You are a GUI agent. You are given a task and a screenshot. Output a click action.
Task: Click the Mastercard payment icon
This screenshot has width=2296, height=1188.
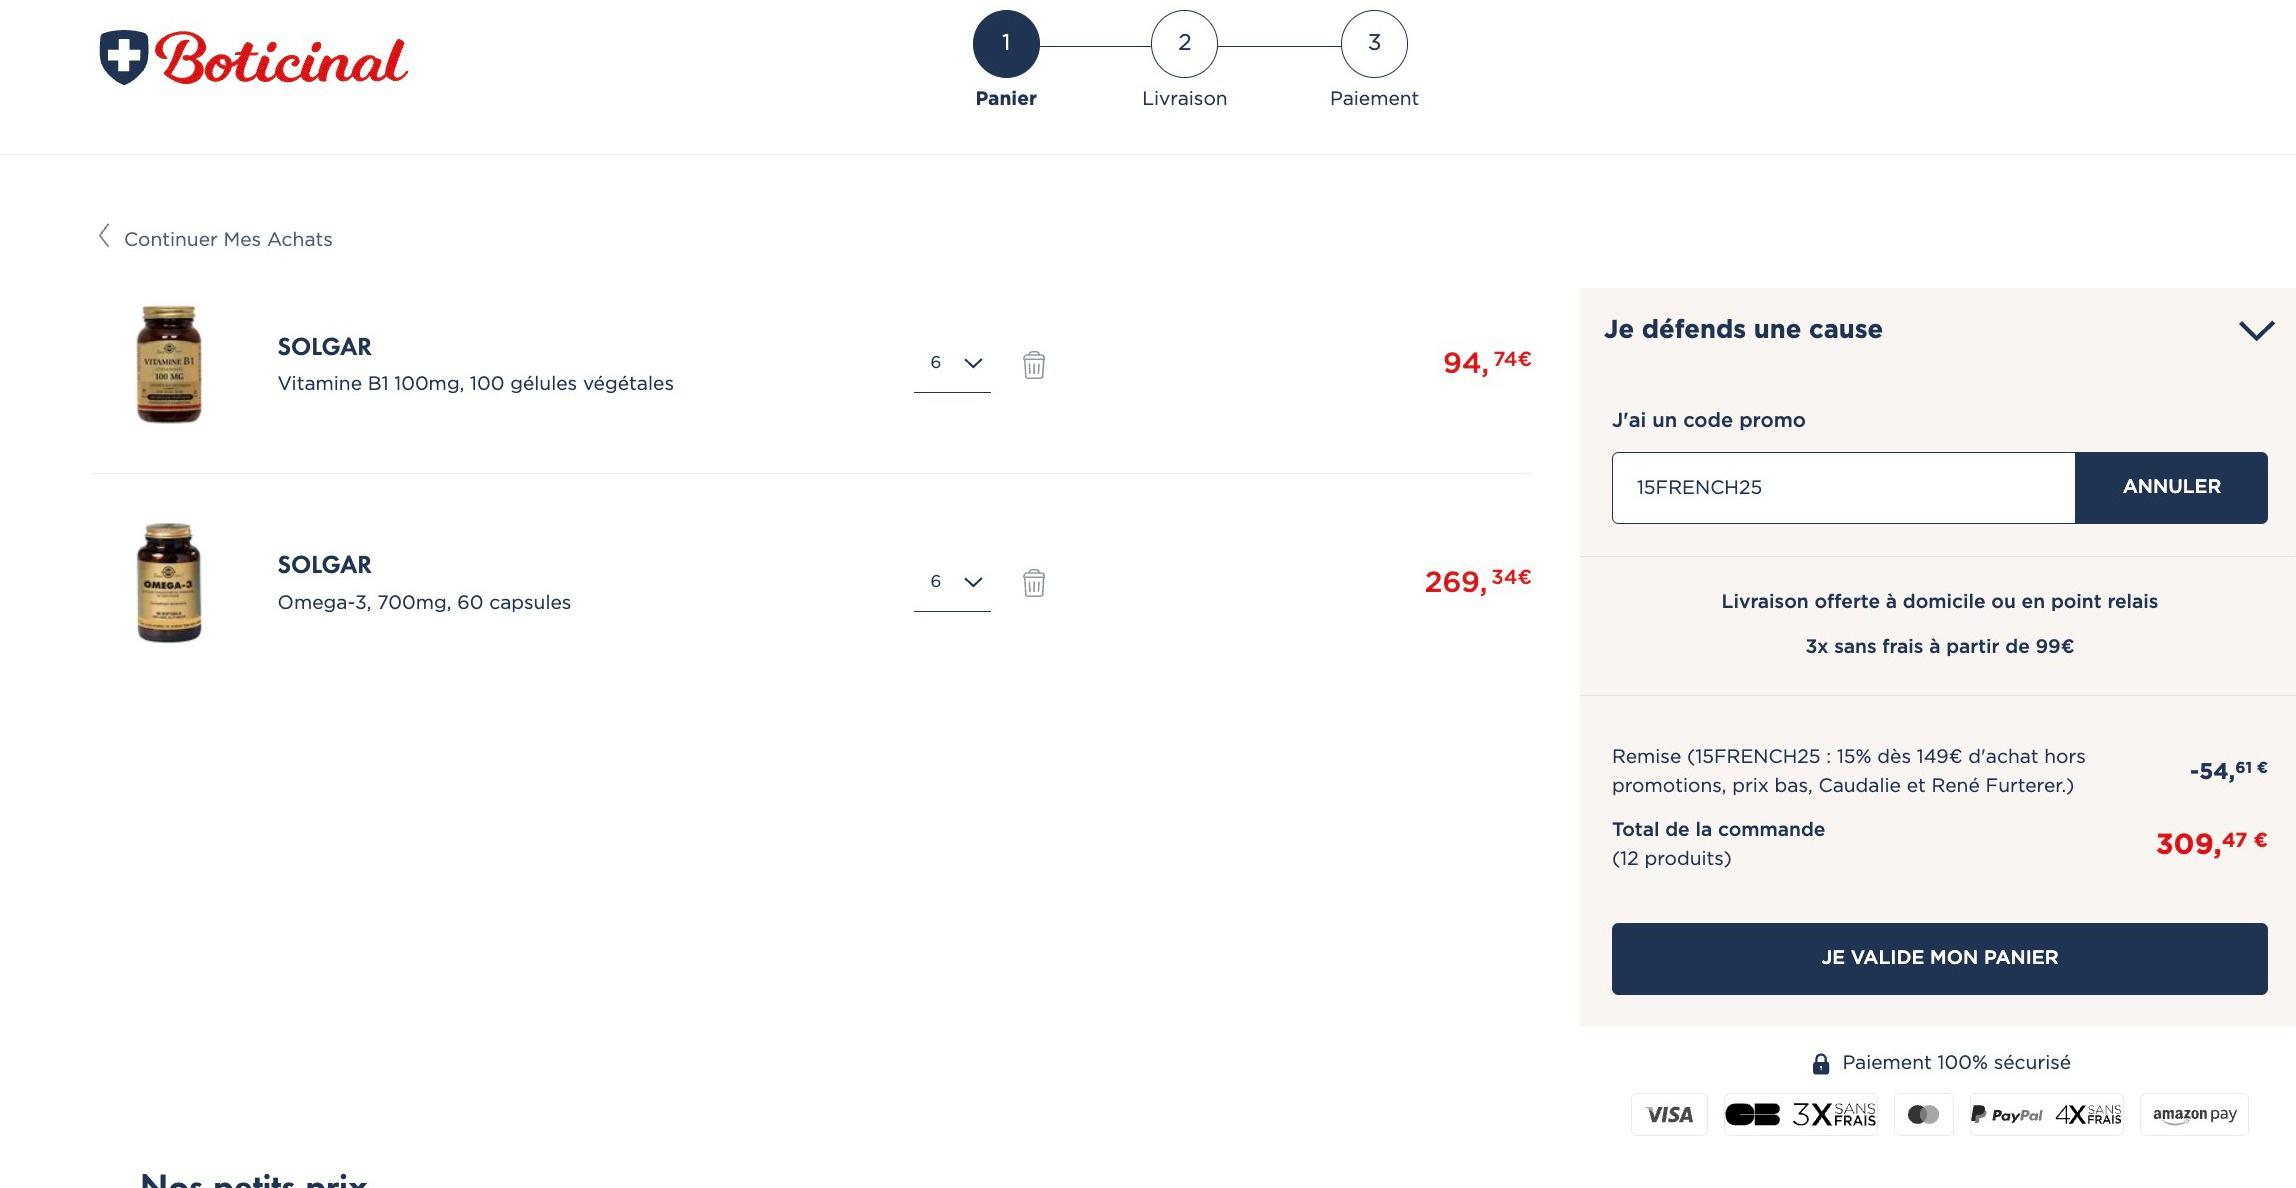pyautogui.click(x=1923, y=1114)
